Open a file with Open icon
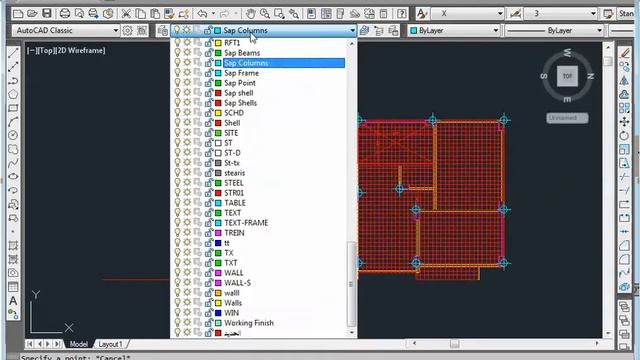The image size is (640, 360). (x=32, y=14)
